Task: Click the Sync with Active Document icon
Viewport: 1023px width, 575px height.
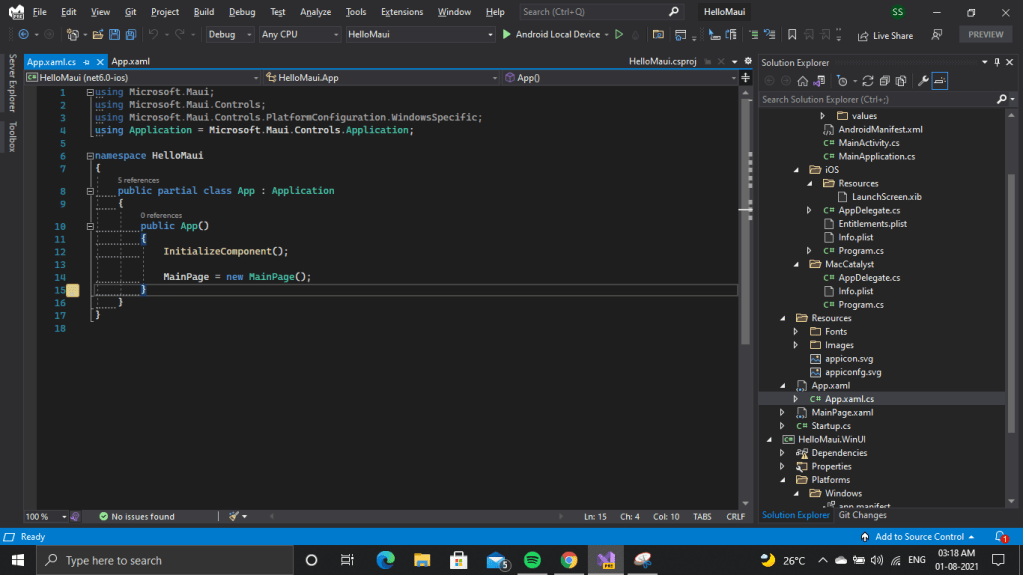Action: [x=868, y=81]
